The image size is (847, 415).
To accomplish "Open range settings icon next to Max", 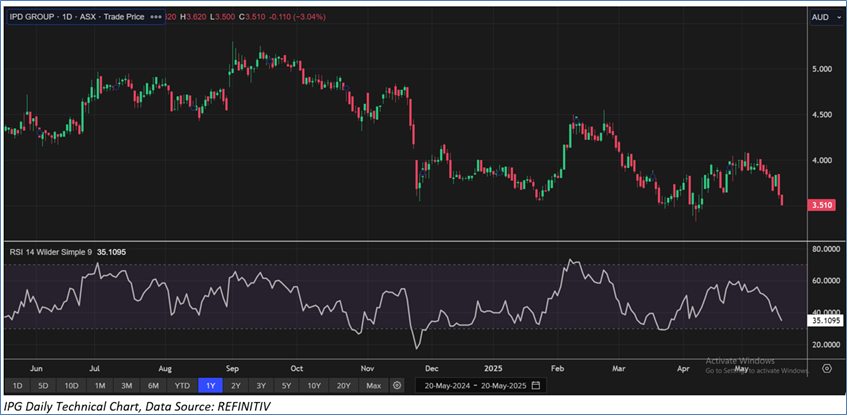I will click(397, 385).
